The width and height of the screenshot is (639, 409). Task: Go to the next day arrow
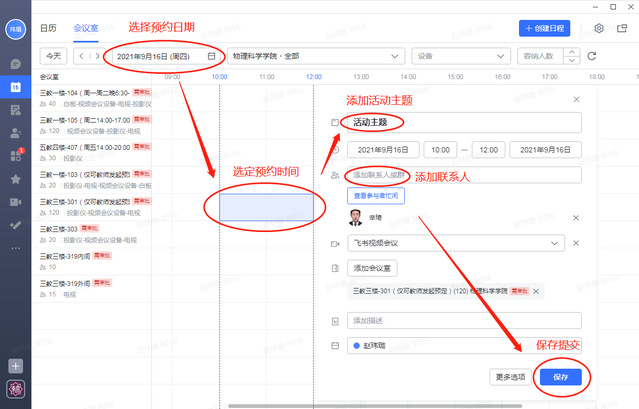coord(95,56)
